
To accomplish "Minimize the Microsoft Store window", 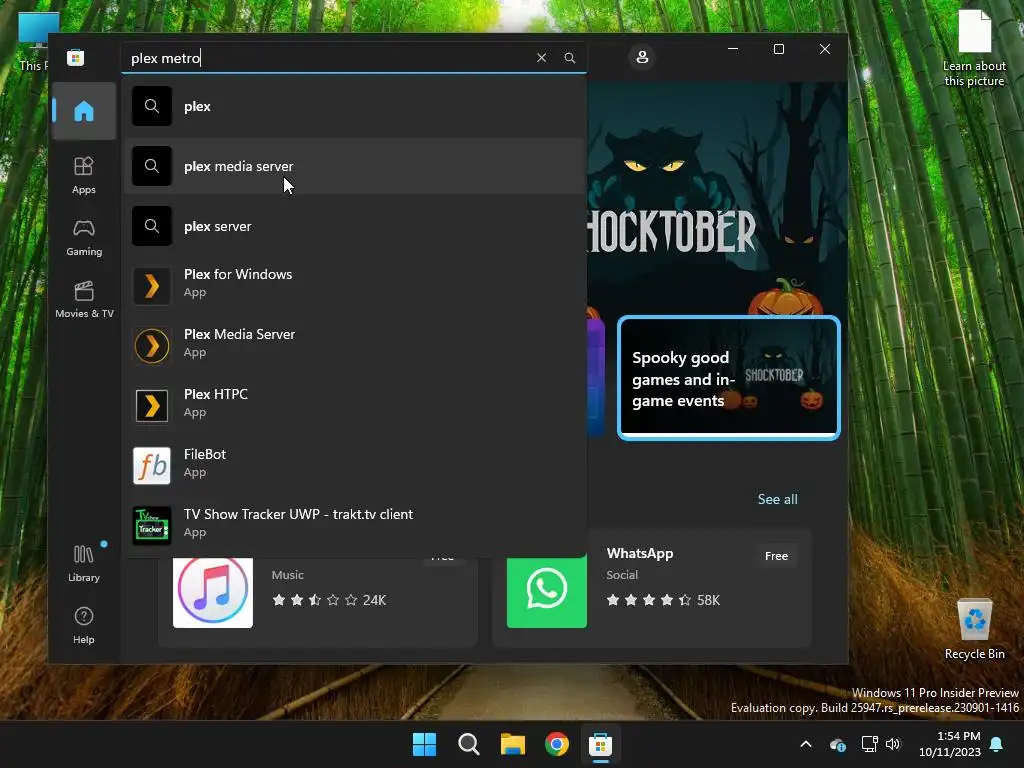I will [x=733, y=49].
